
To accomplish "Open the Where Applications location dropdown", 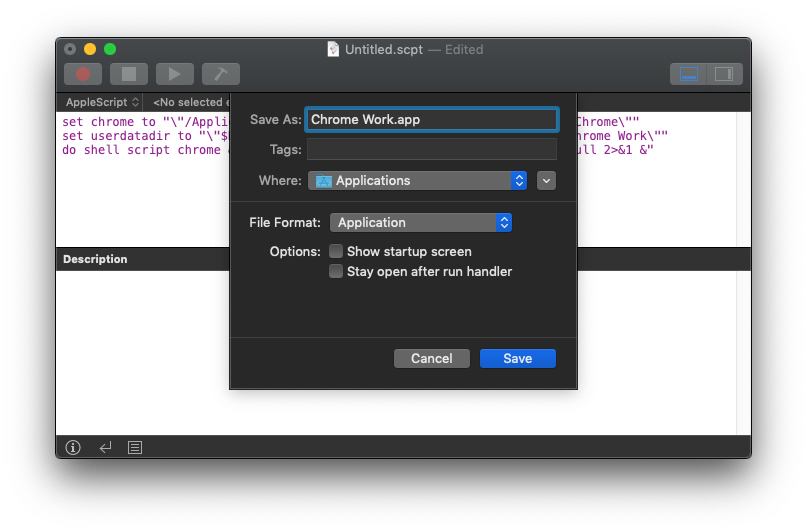I will pos(417,181).
